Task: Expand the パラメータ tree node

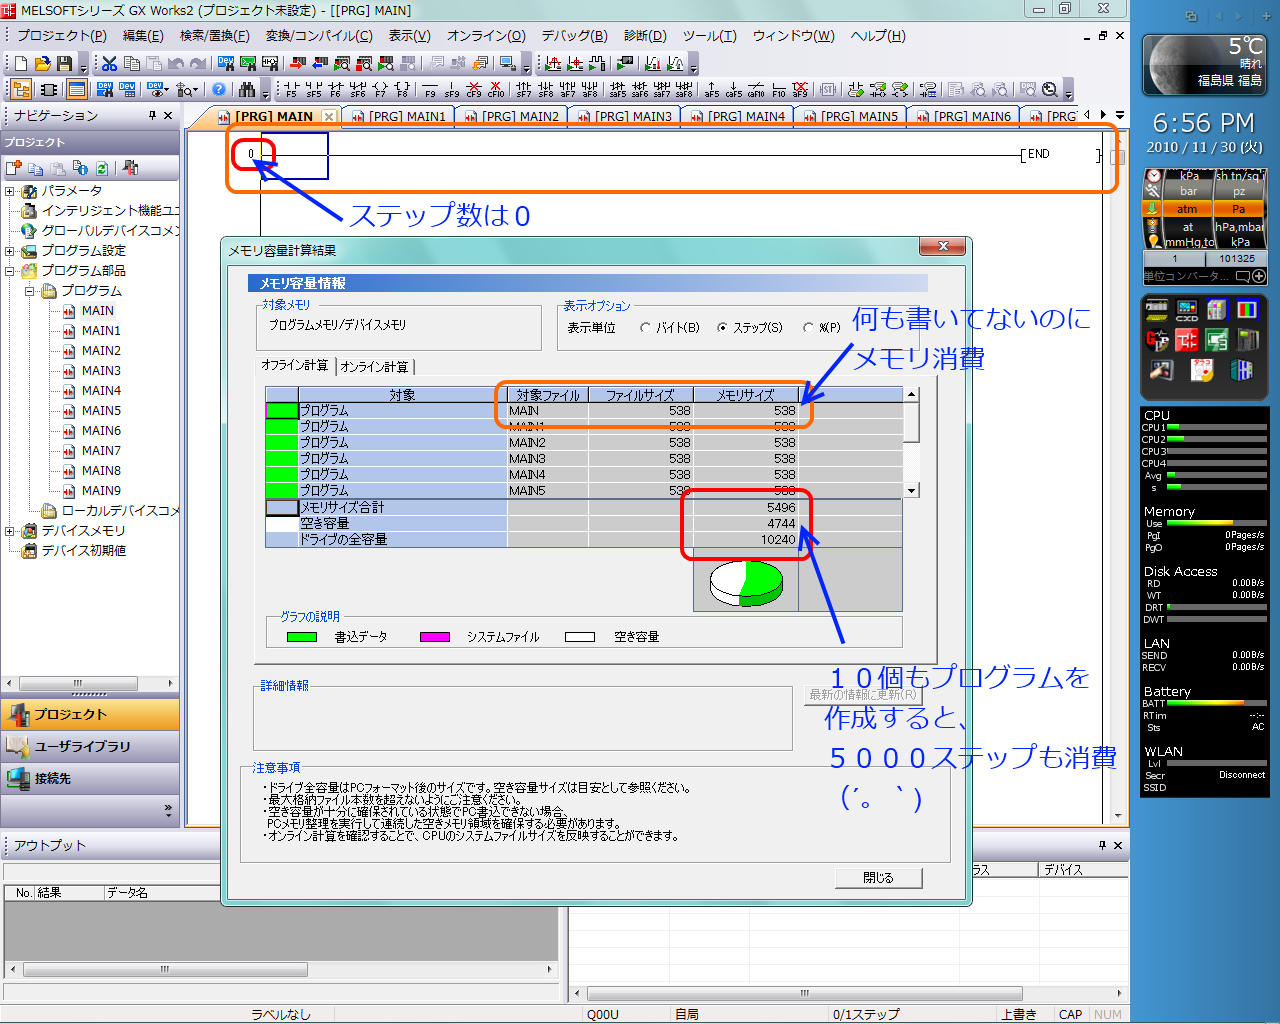Action: [10, 191]
